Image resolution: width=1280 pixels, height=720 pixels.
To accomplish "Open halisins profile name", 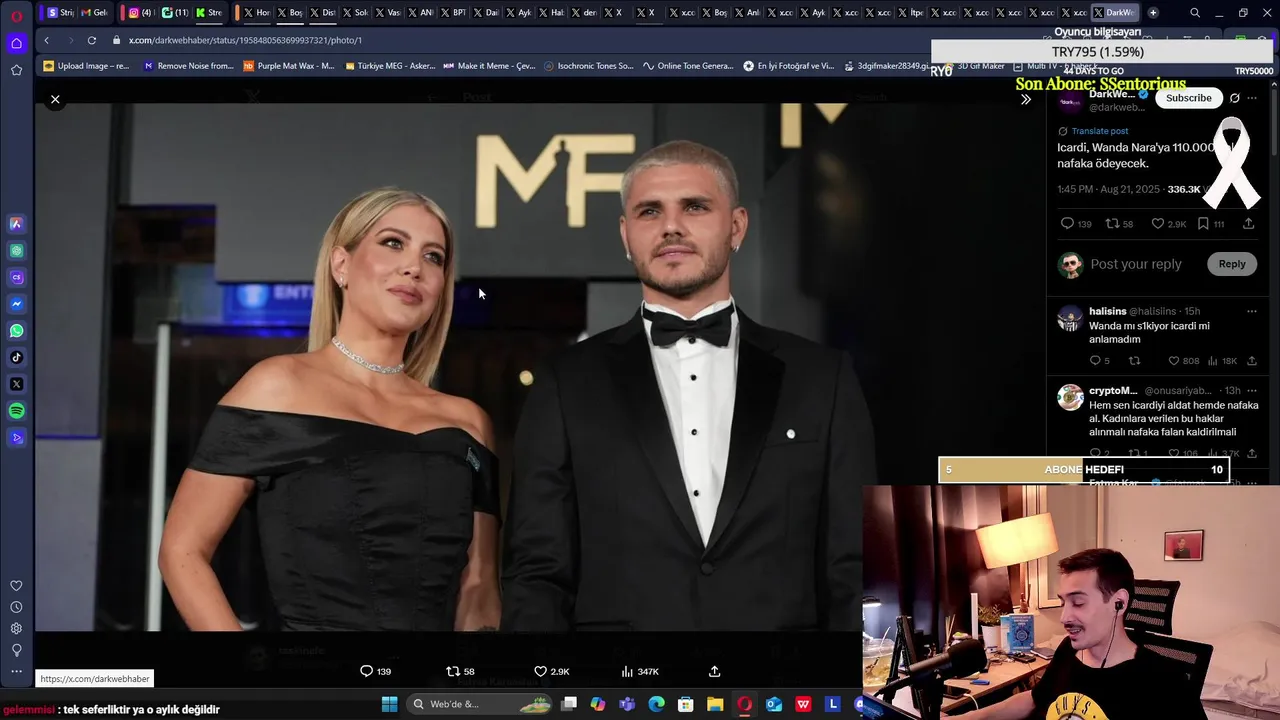I will [1107, 311].
